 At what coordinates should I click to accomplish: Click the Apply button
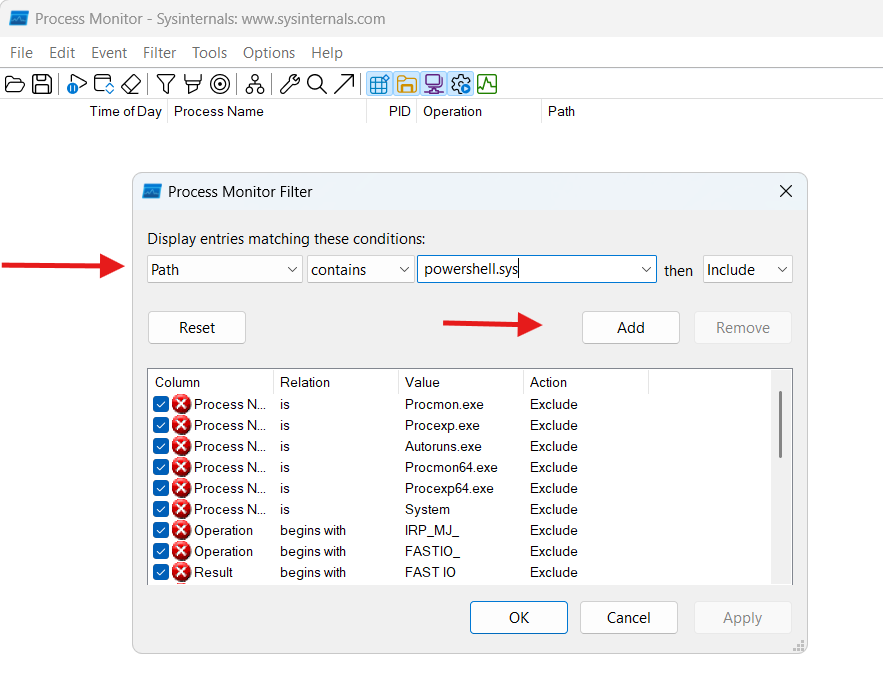[743, 617]
